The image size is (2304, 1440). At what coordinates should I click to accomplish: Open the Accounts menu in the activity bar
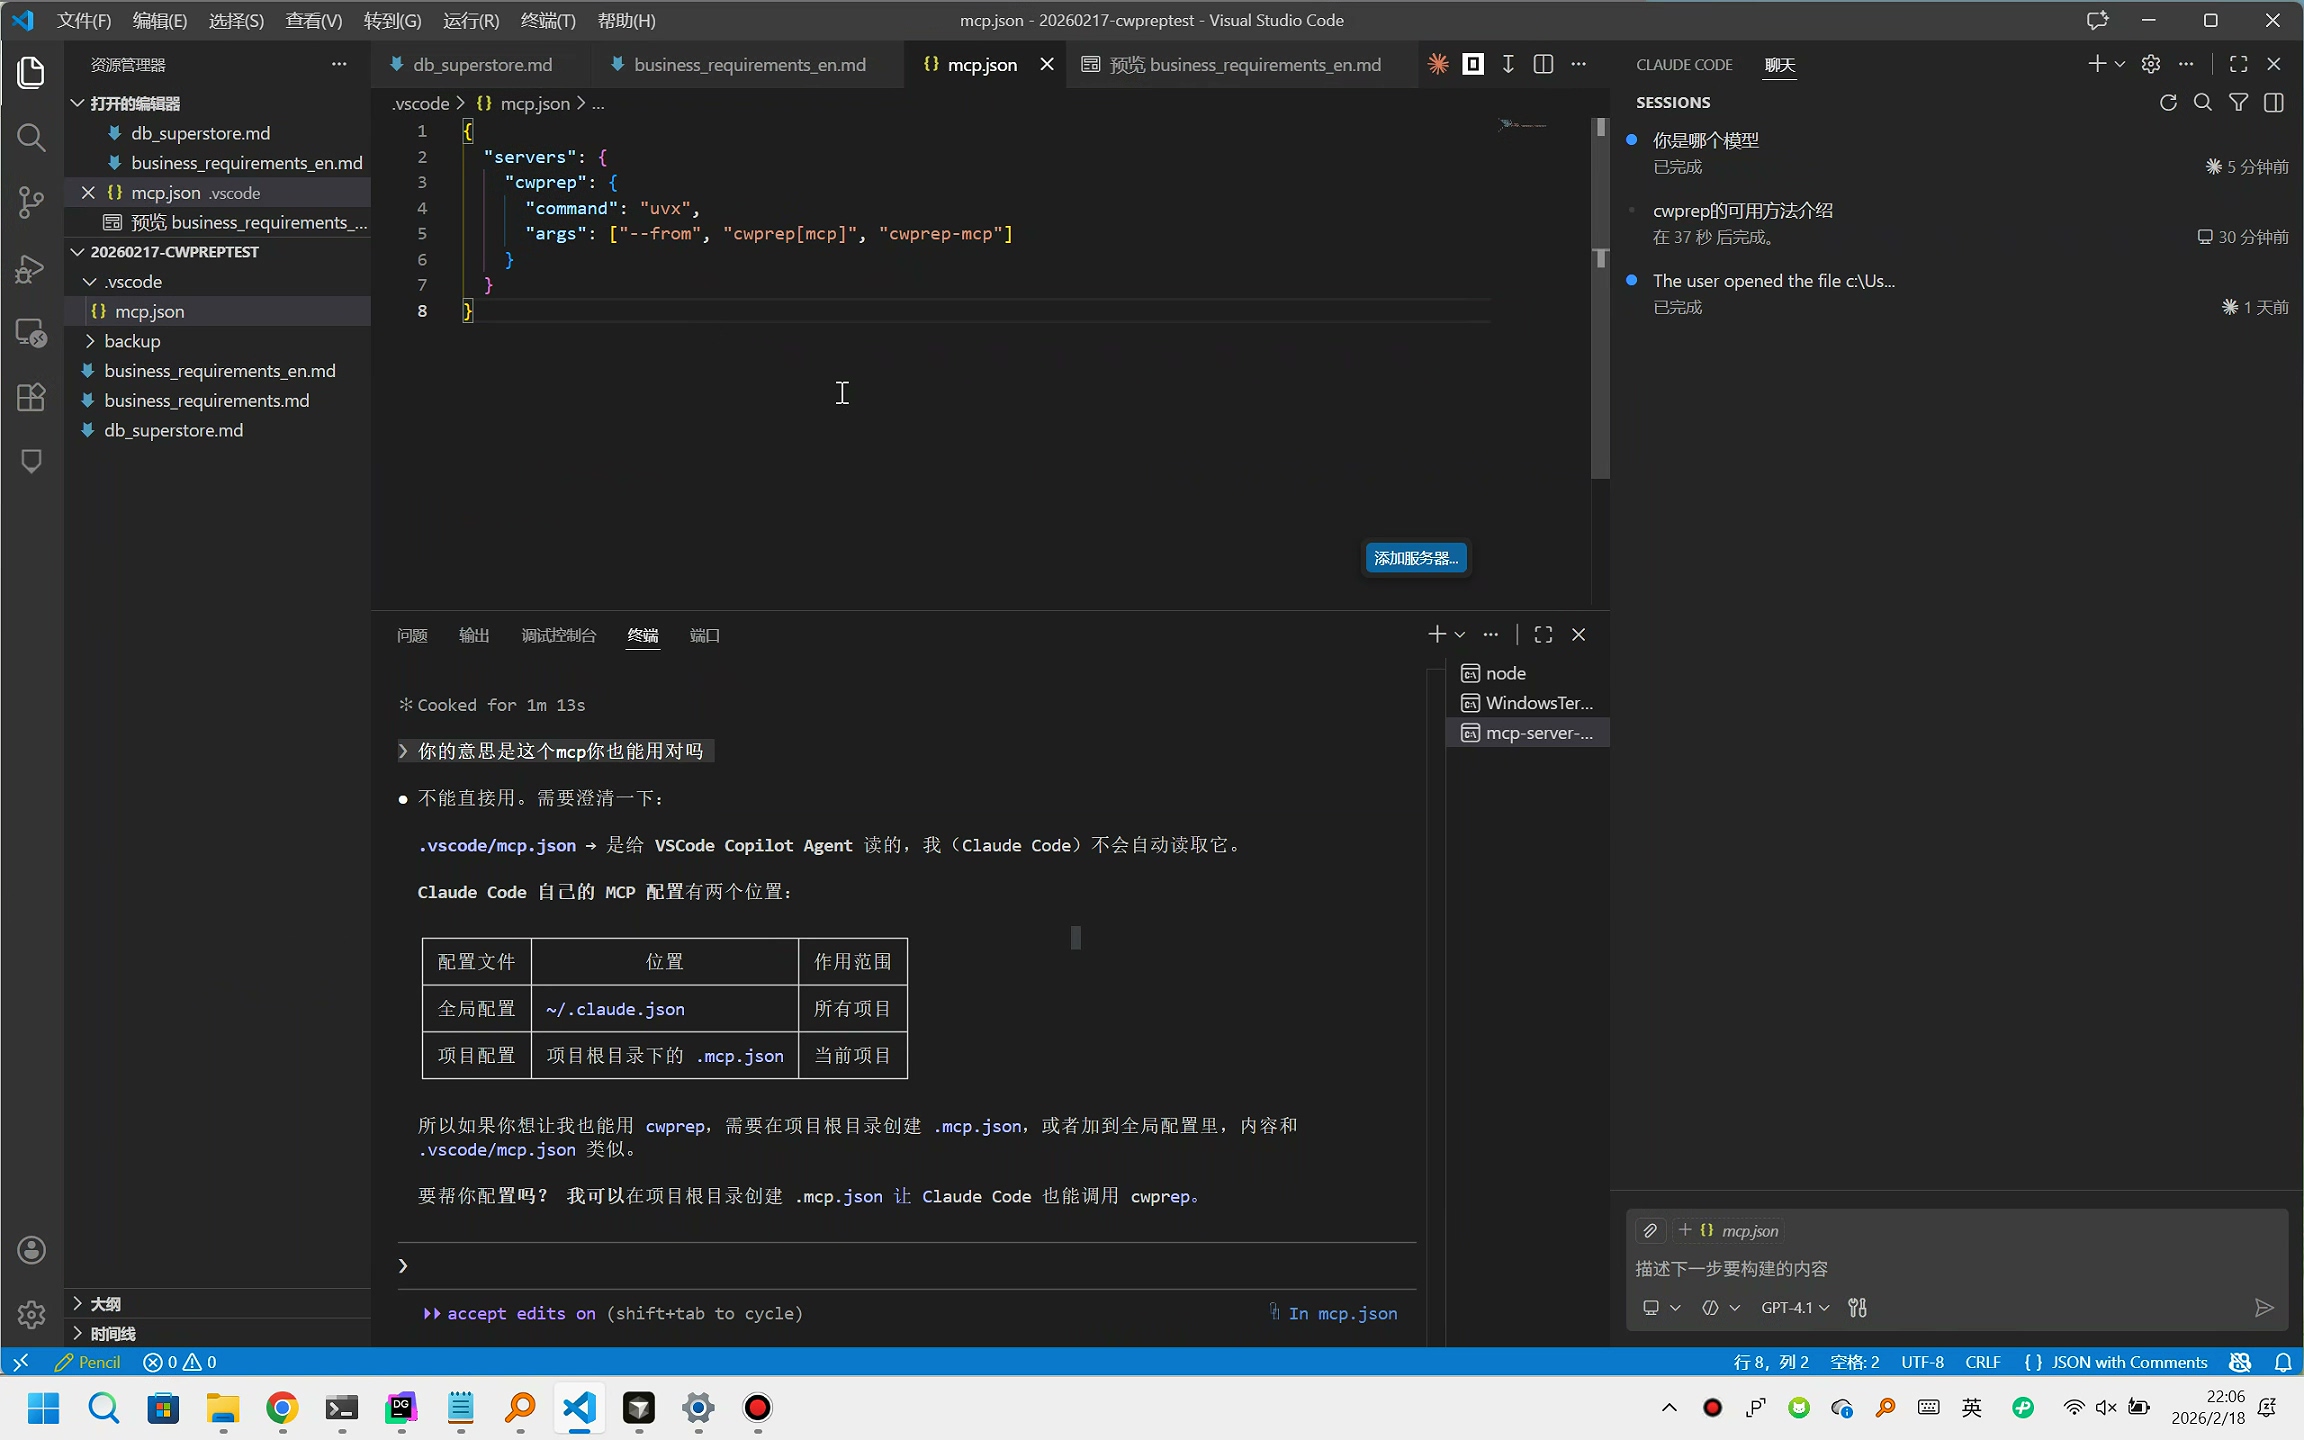click(31, 1250)
